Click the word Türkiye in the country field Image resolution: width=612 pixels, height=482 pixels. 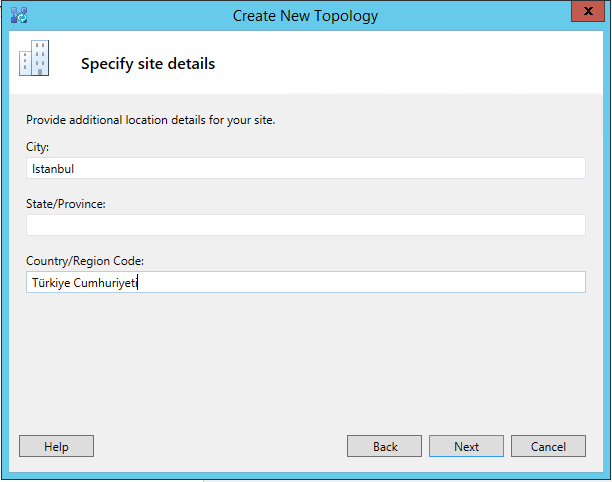point(51,282)
